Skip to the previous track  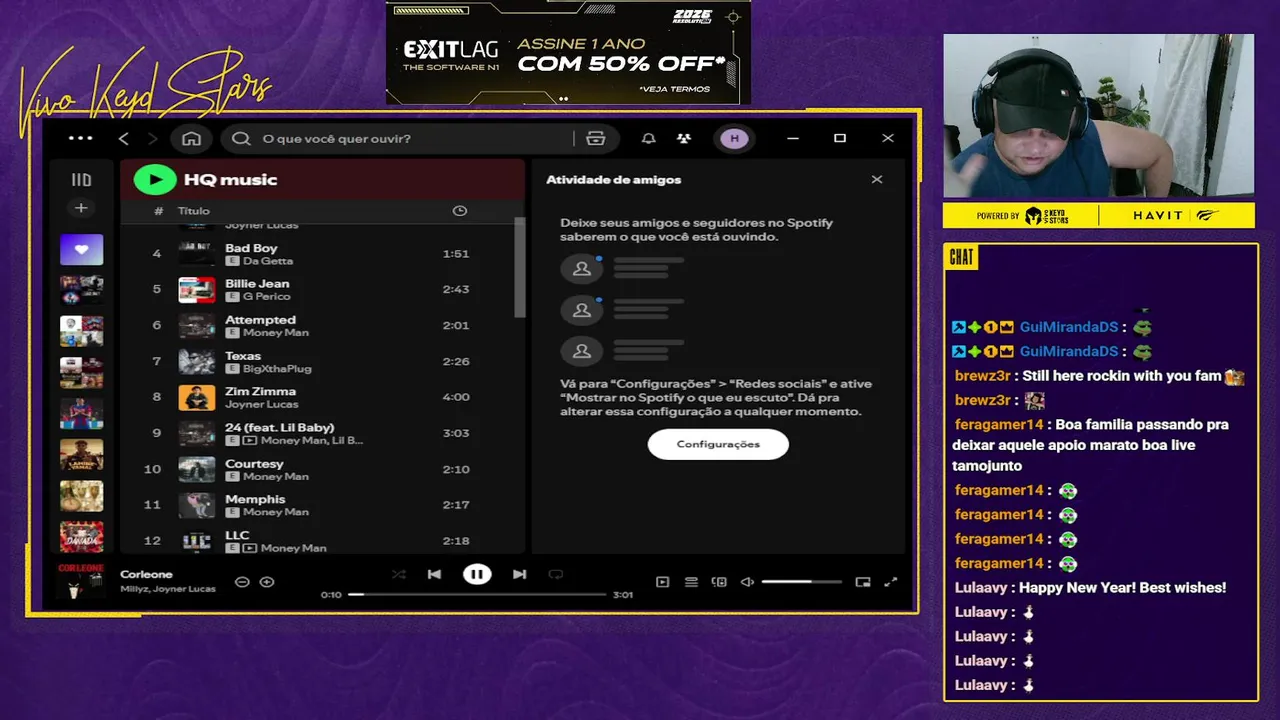point(434,574)
